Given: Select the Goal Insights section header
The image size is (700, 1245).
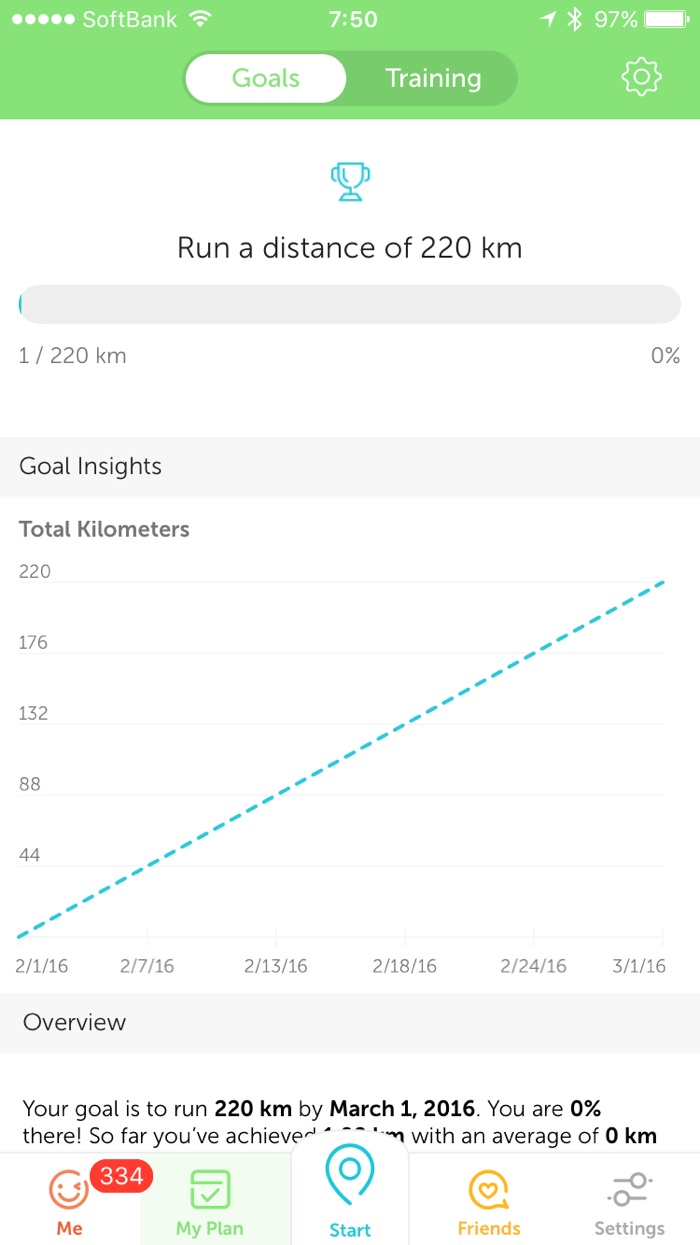Looking at the screenshot, I should click(x=91, y=466).
